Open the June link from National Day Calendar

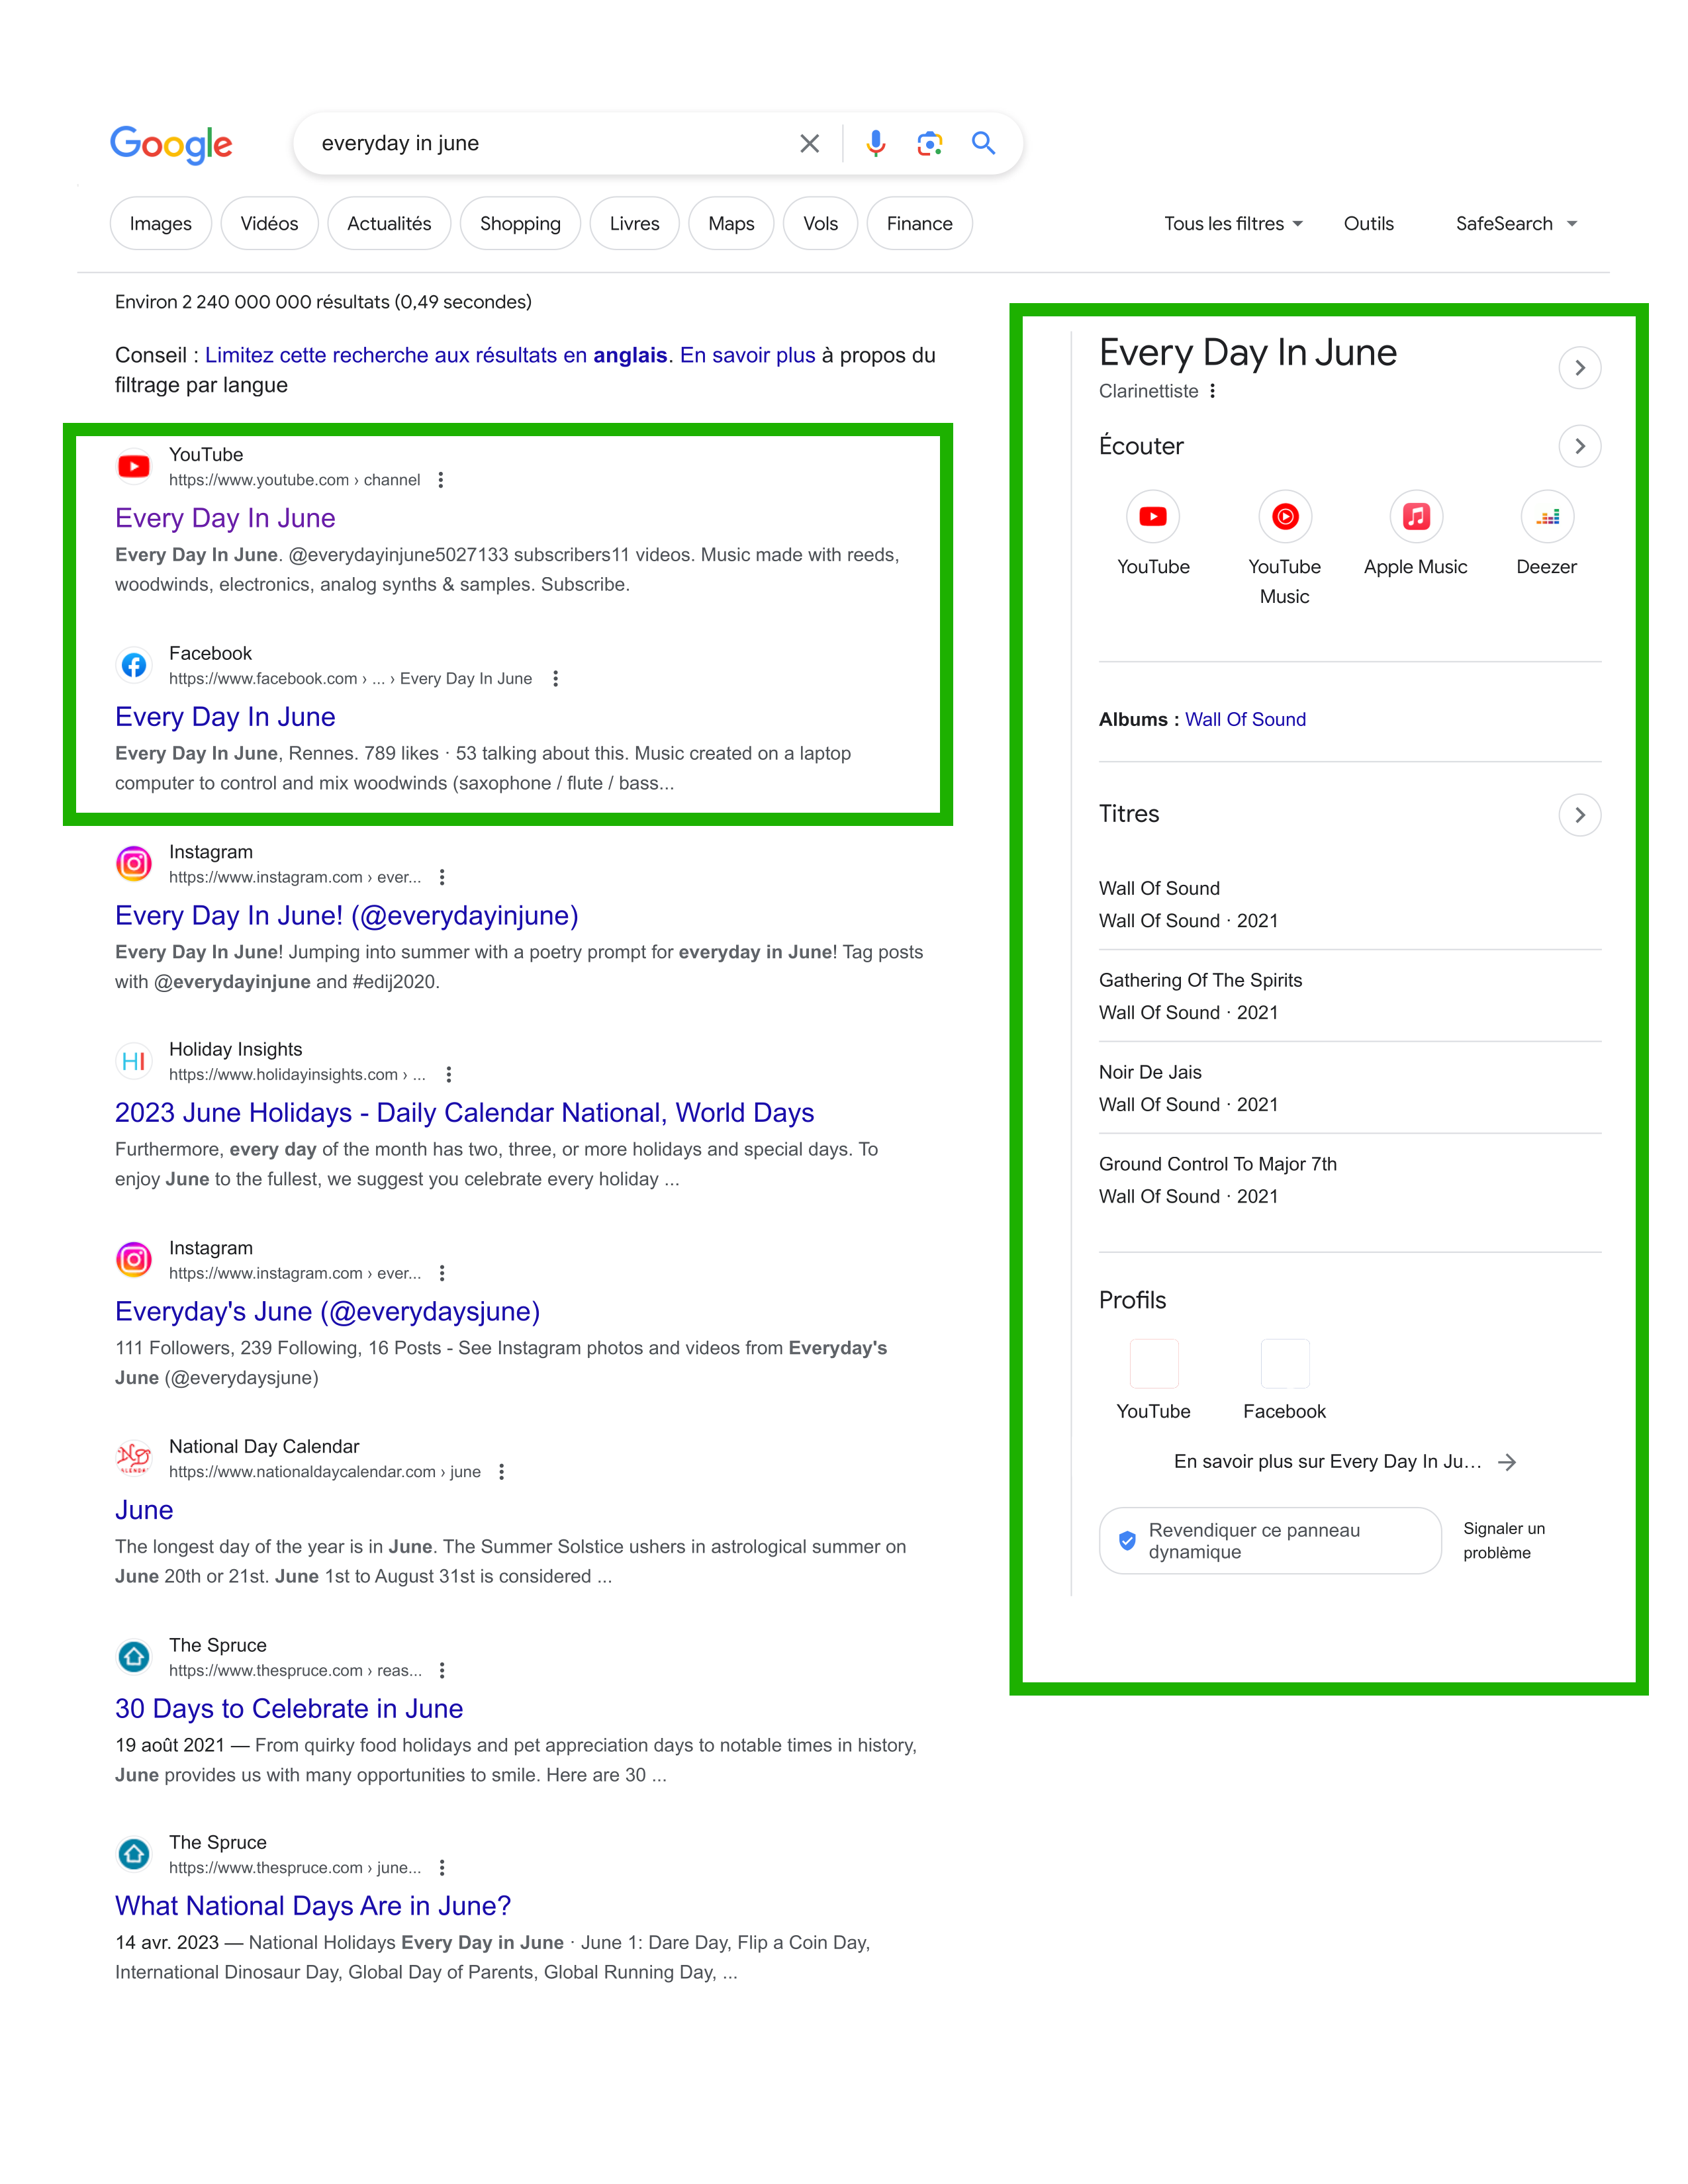pos(144,1510)
